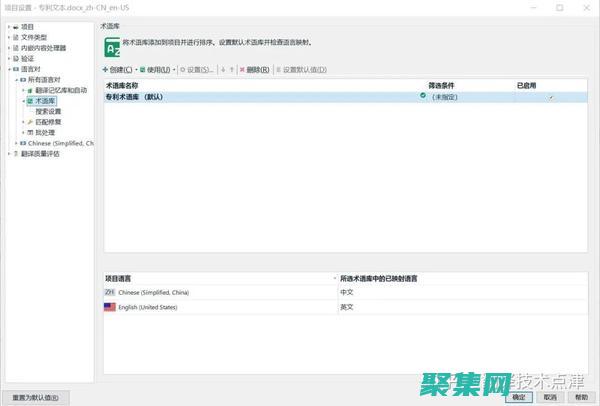The width and height of the screenshot is (600, 406).
Task: Expand the 文件类型 tree node
Action: tap(9, 38)
